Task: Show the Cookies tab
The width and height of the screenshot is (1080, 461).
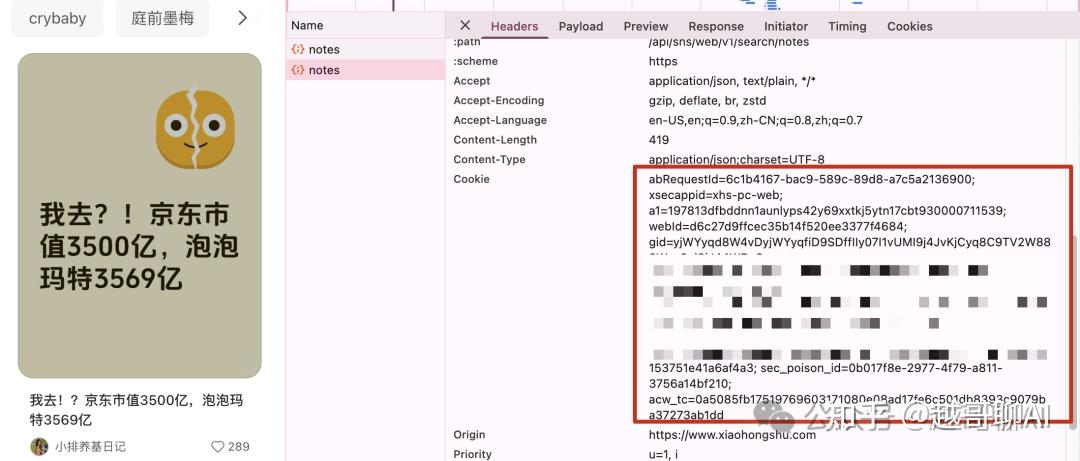Action: pyautogui.click(x=909, y=26)
